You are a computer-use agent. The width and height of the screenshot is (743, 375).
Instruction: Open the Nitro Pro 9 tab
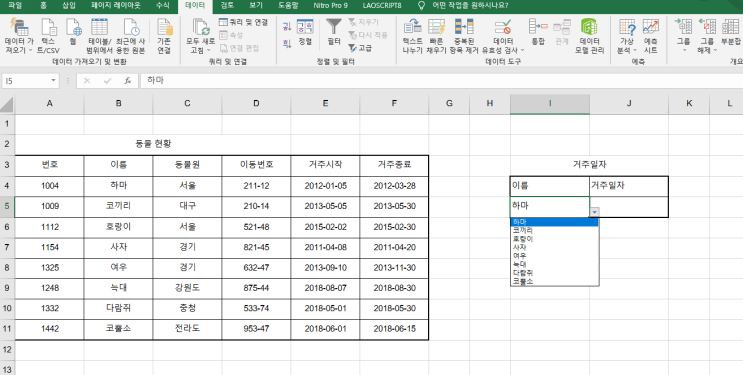pyautogui.click(x=330, y=6)
